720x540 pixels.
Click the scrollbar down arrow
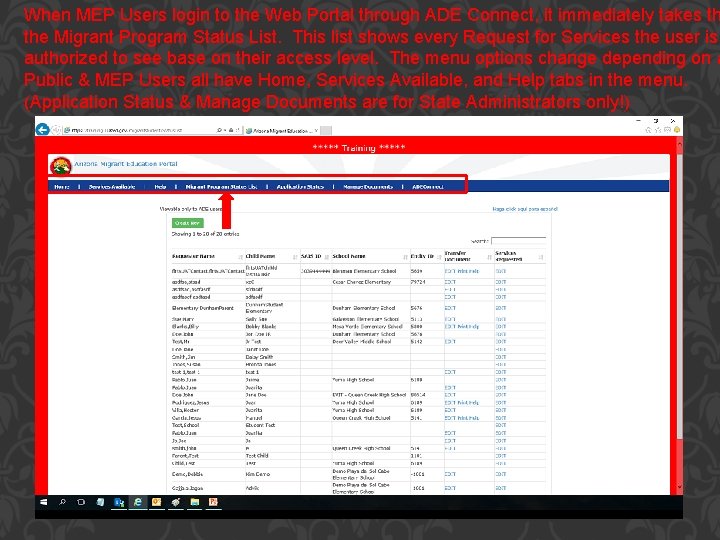(x=680, y=486)
